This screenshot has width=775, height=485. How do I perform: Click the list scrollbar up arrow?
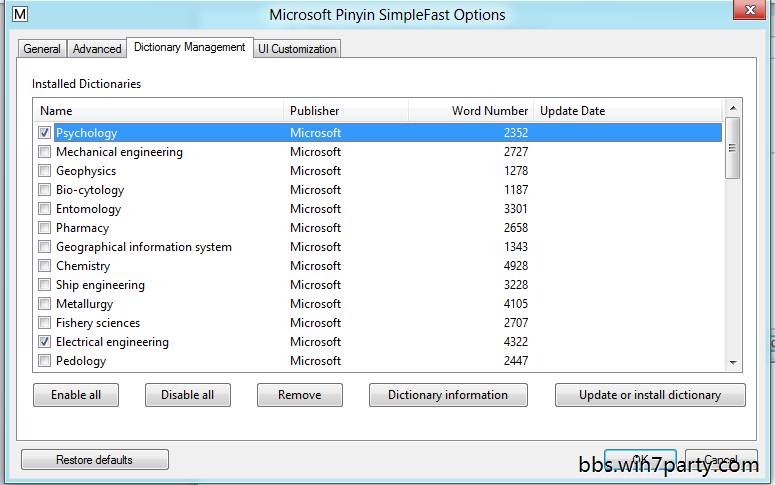733,108
